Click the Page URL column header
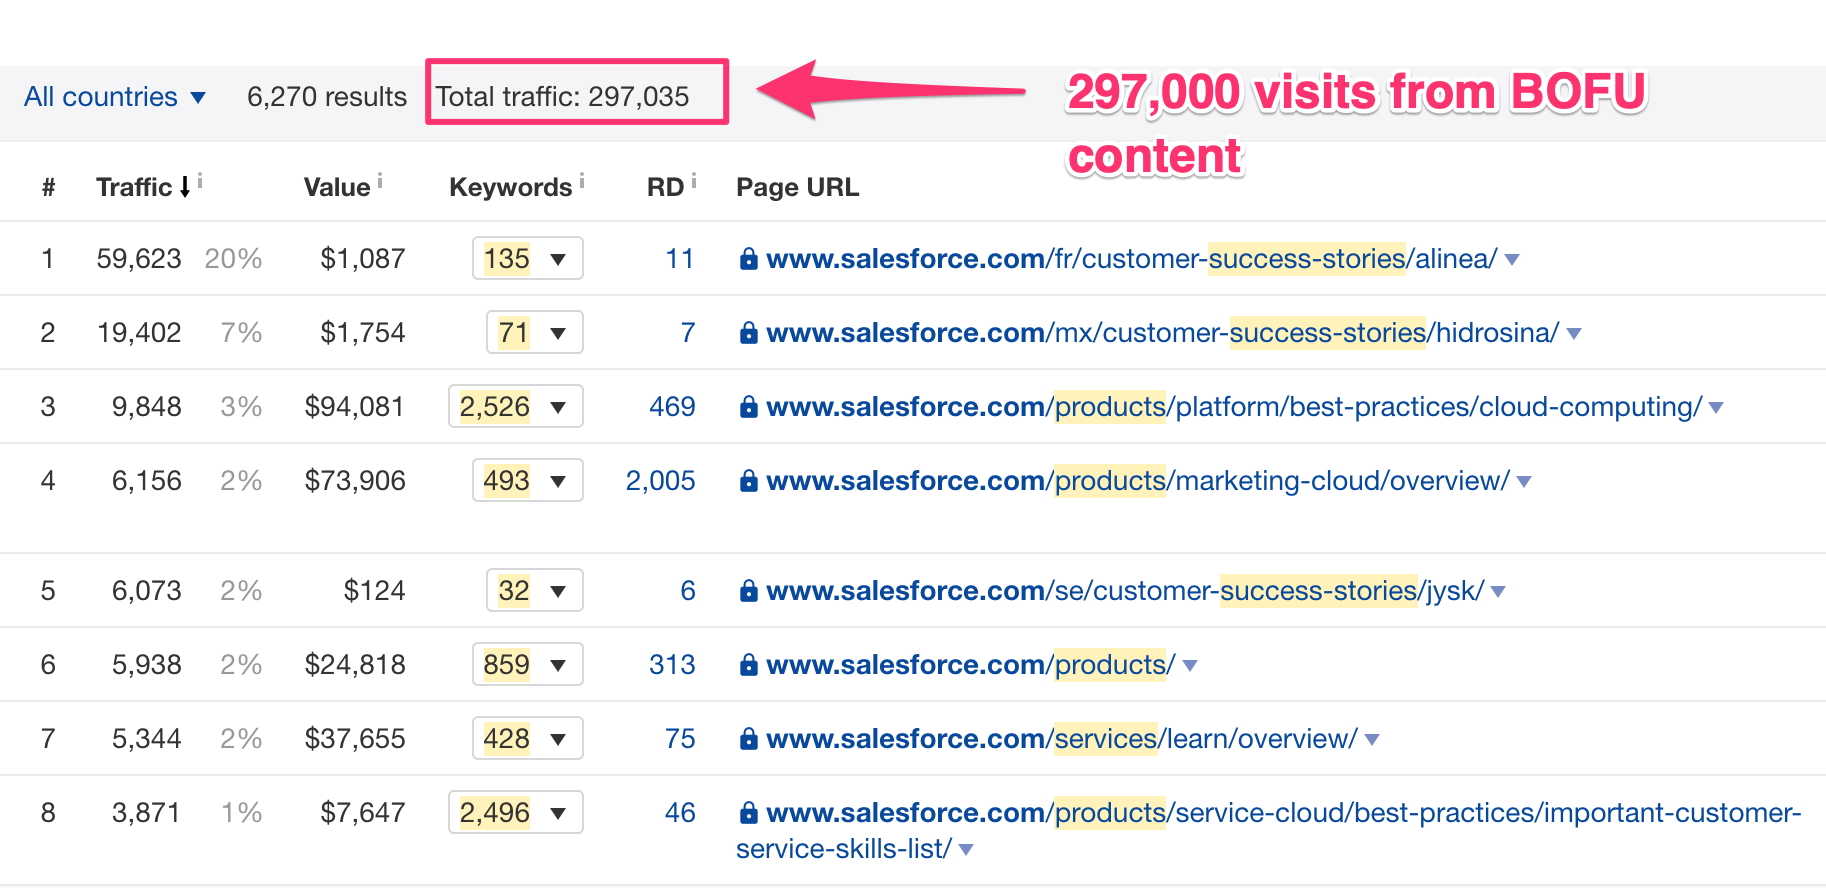Viewport: 1826px width, 888px height. pyautogui.click(x=797, y=187)
